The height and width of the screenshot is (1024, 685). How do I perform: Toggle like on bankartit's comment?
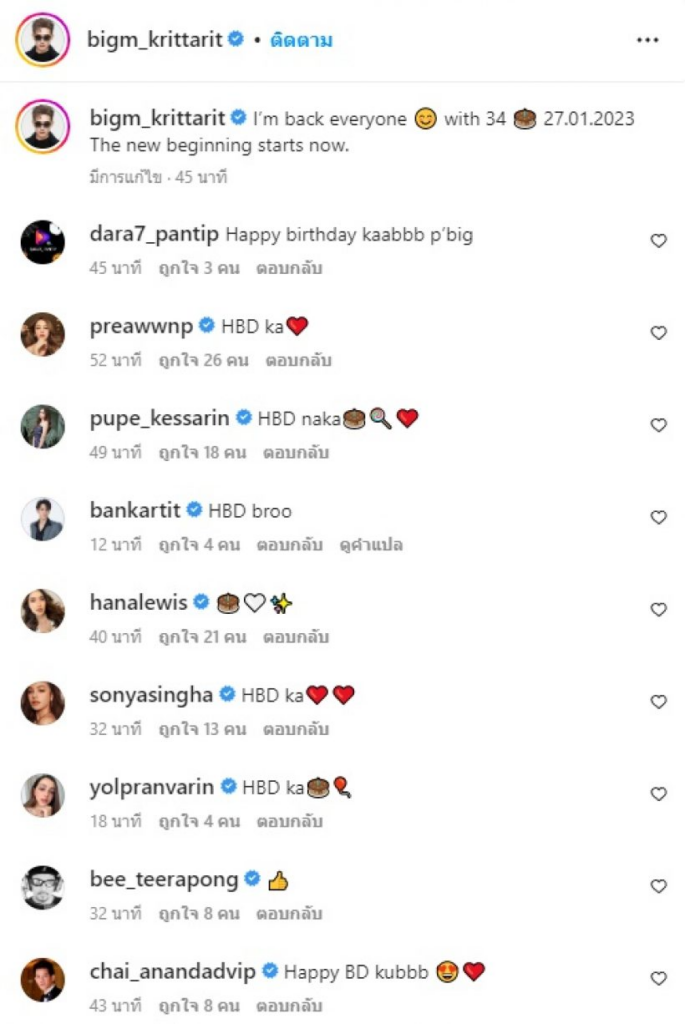click(x=658, y=517)
